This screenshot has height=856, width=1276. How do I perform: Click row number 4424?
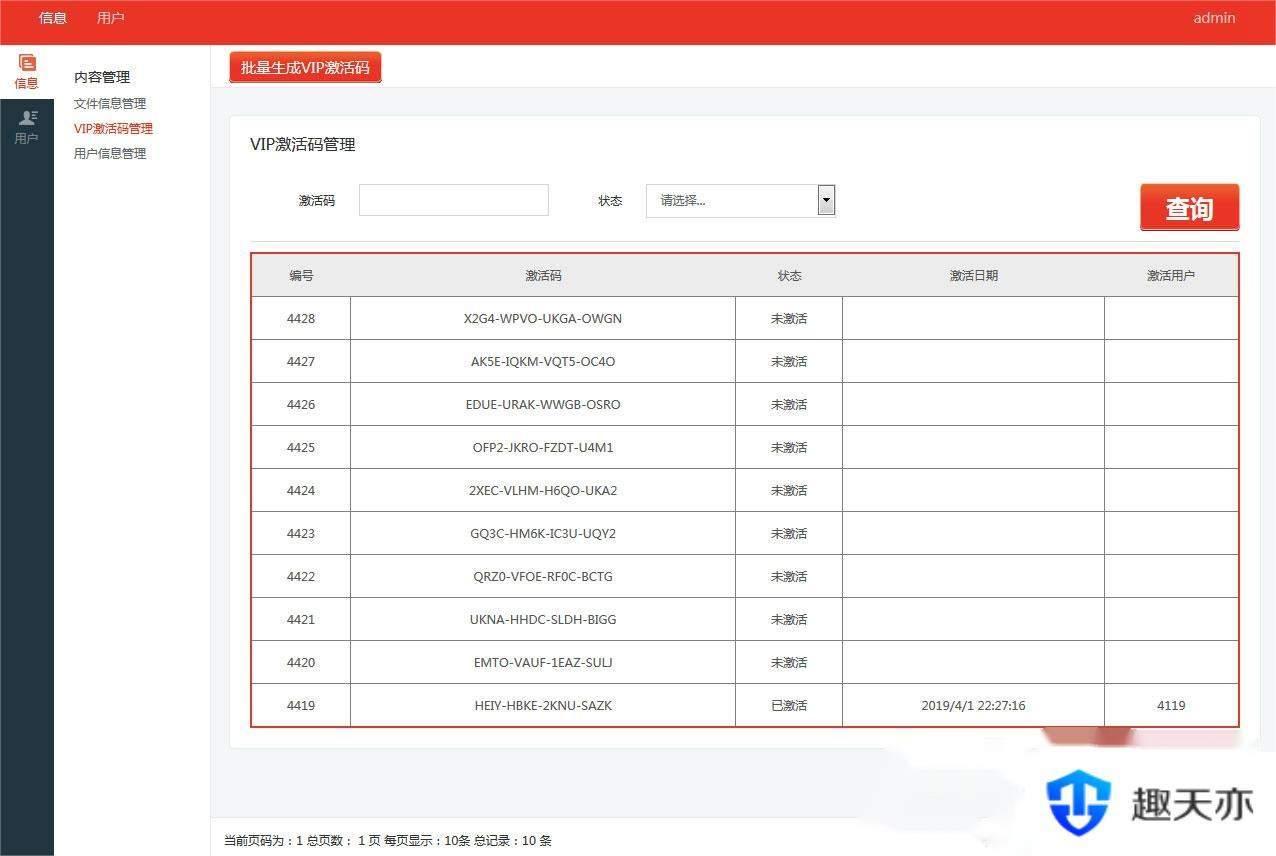(301, 490)
